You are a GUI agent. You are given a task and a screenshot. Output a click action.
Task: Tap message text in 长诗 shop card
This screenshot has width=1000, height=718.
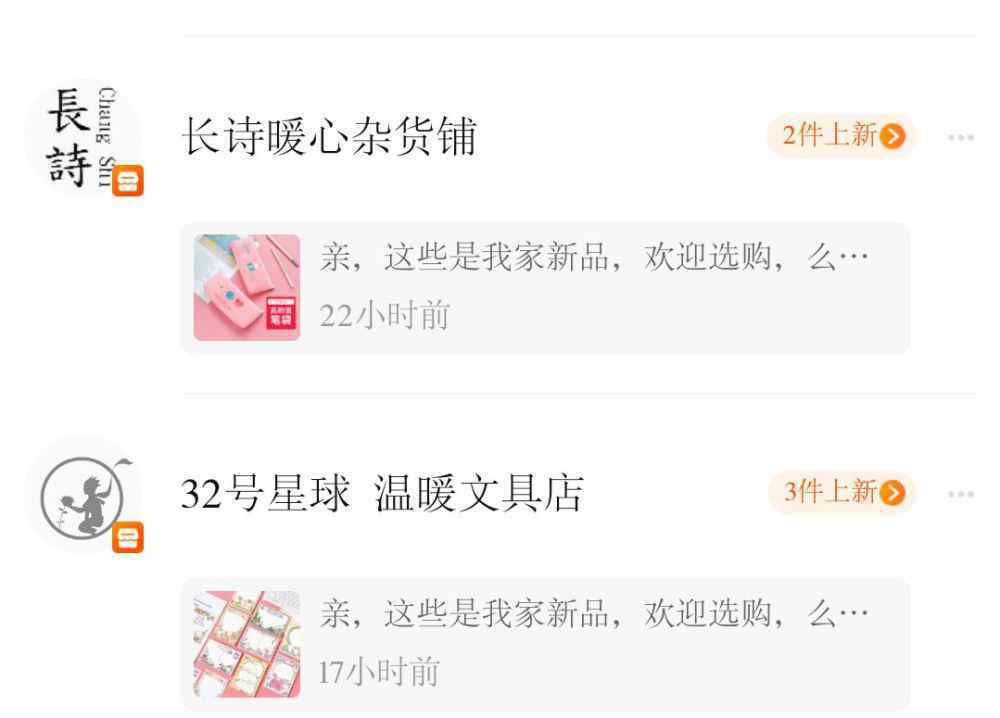pyautogui.click(x=594, y=258)
